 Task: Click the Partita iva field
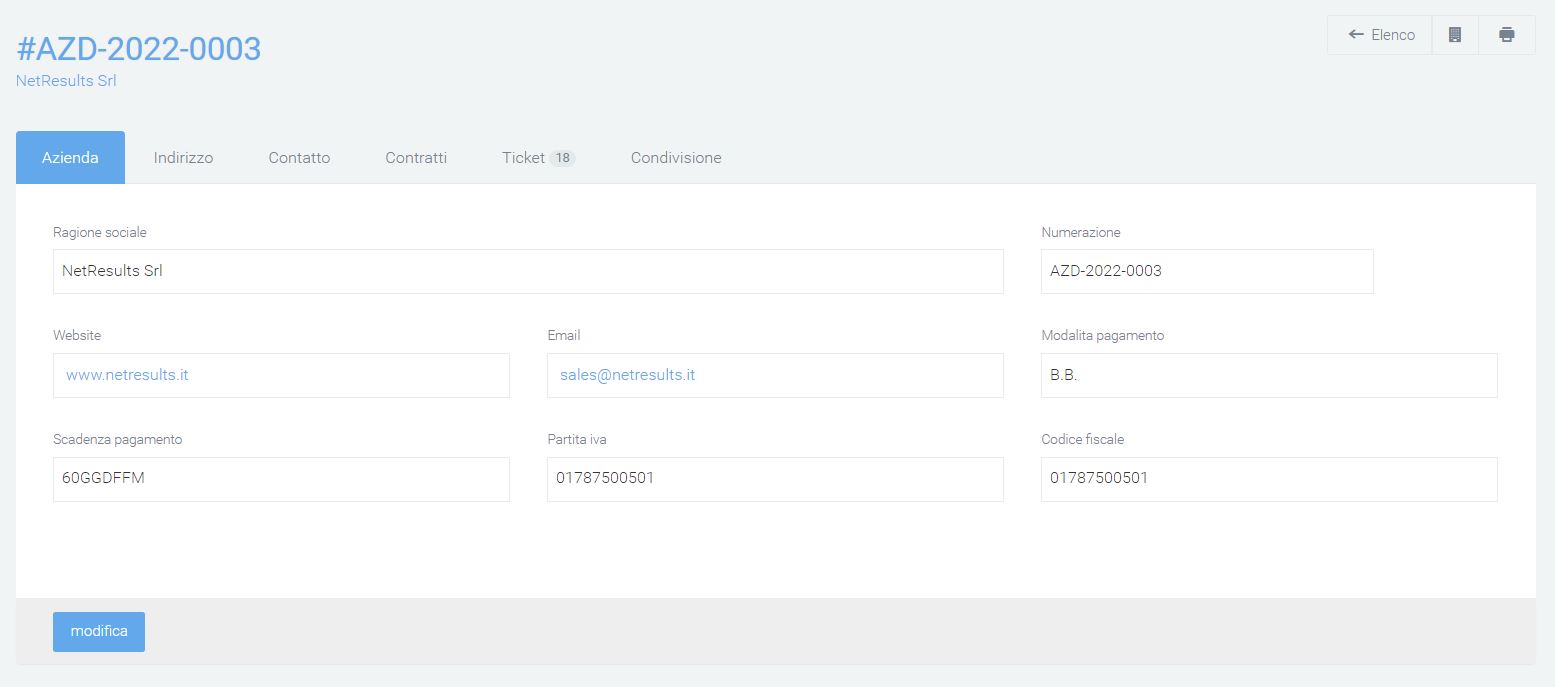click(x=775, y=479)
